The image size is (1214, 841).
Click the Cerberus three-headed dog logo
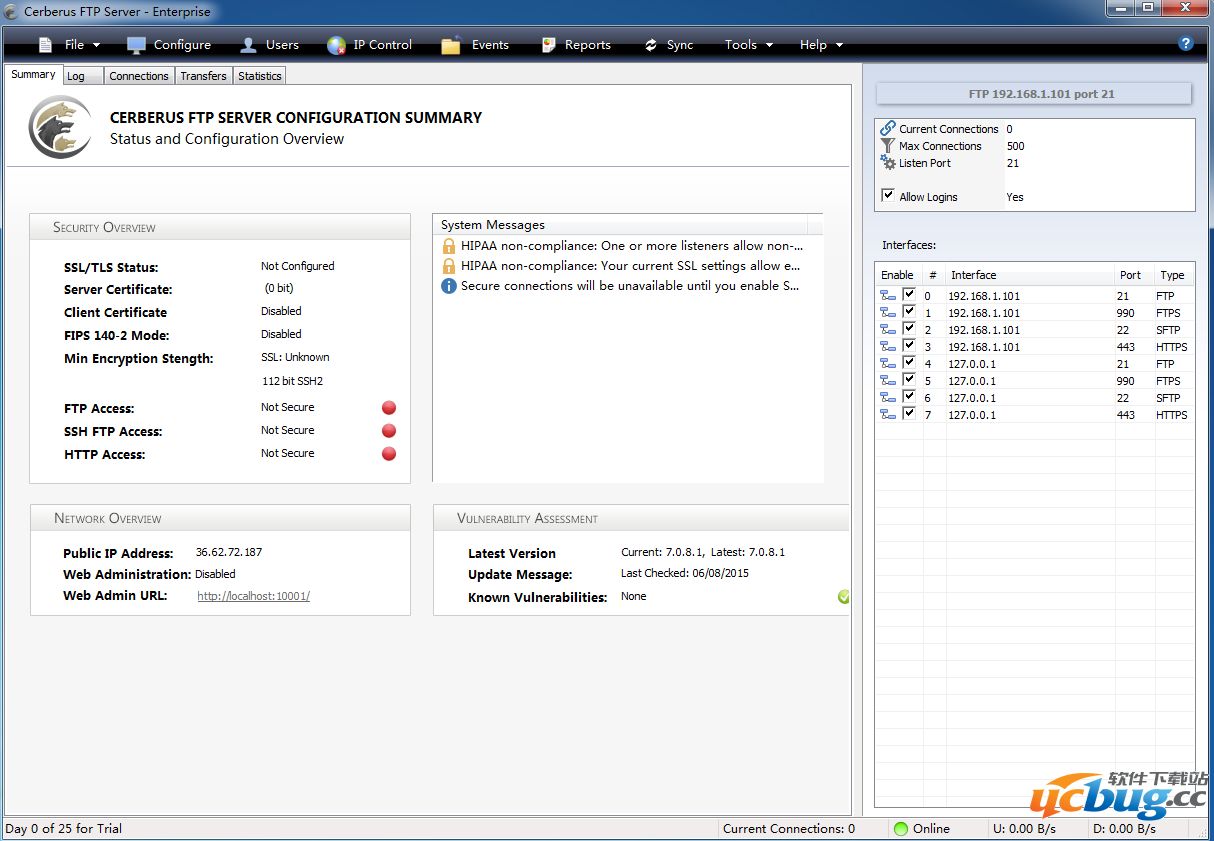click(x=60, y=127)
